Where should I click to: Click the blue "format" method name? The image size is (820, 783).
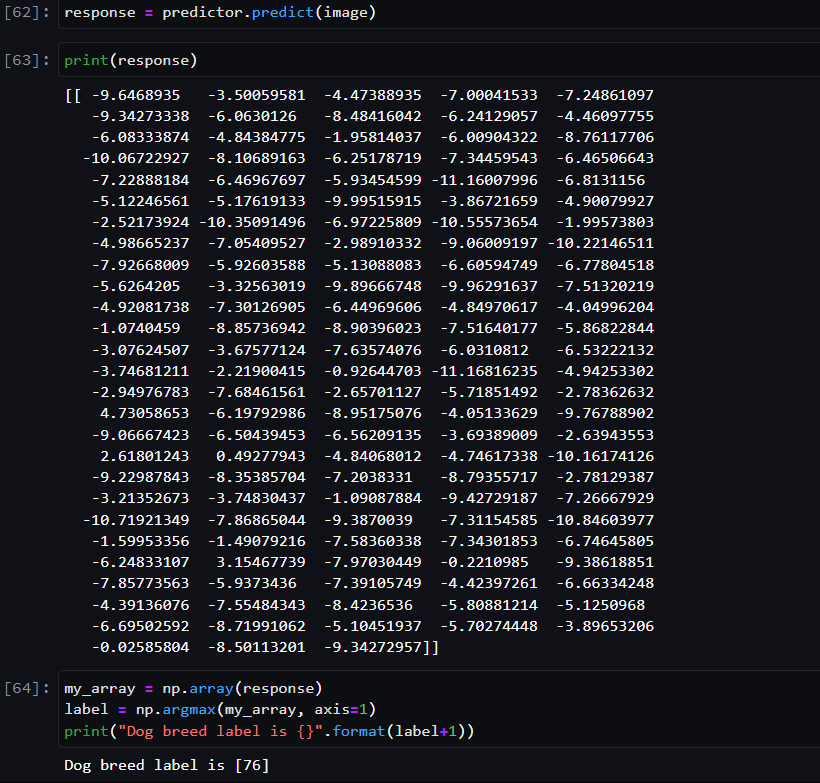tap(358, 731)
